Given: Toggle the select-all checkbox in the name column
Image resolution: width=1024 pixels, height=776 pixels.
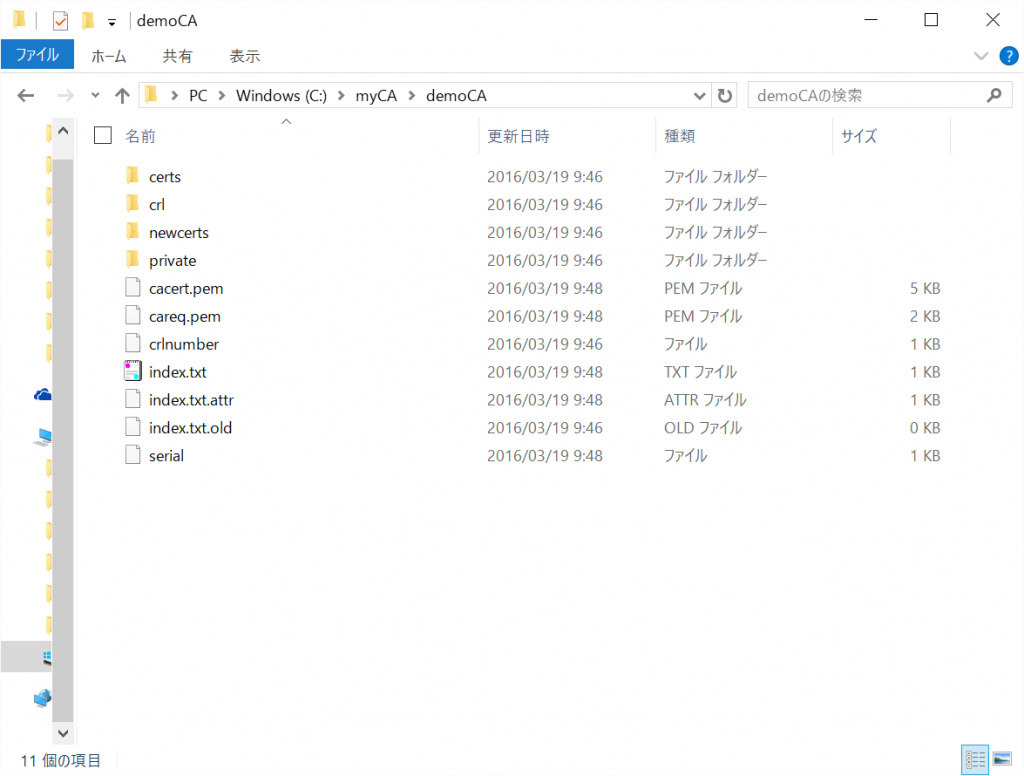Looking at the screenshot, I should coord(102,135).
